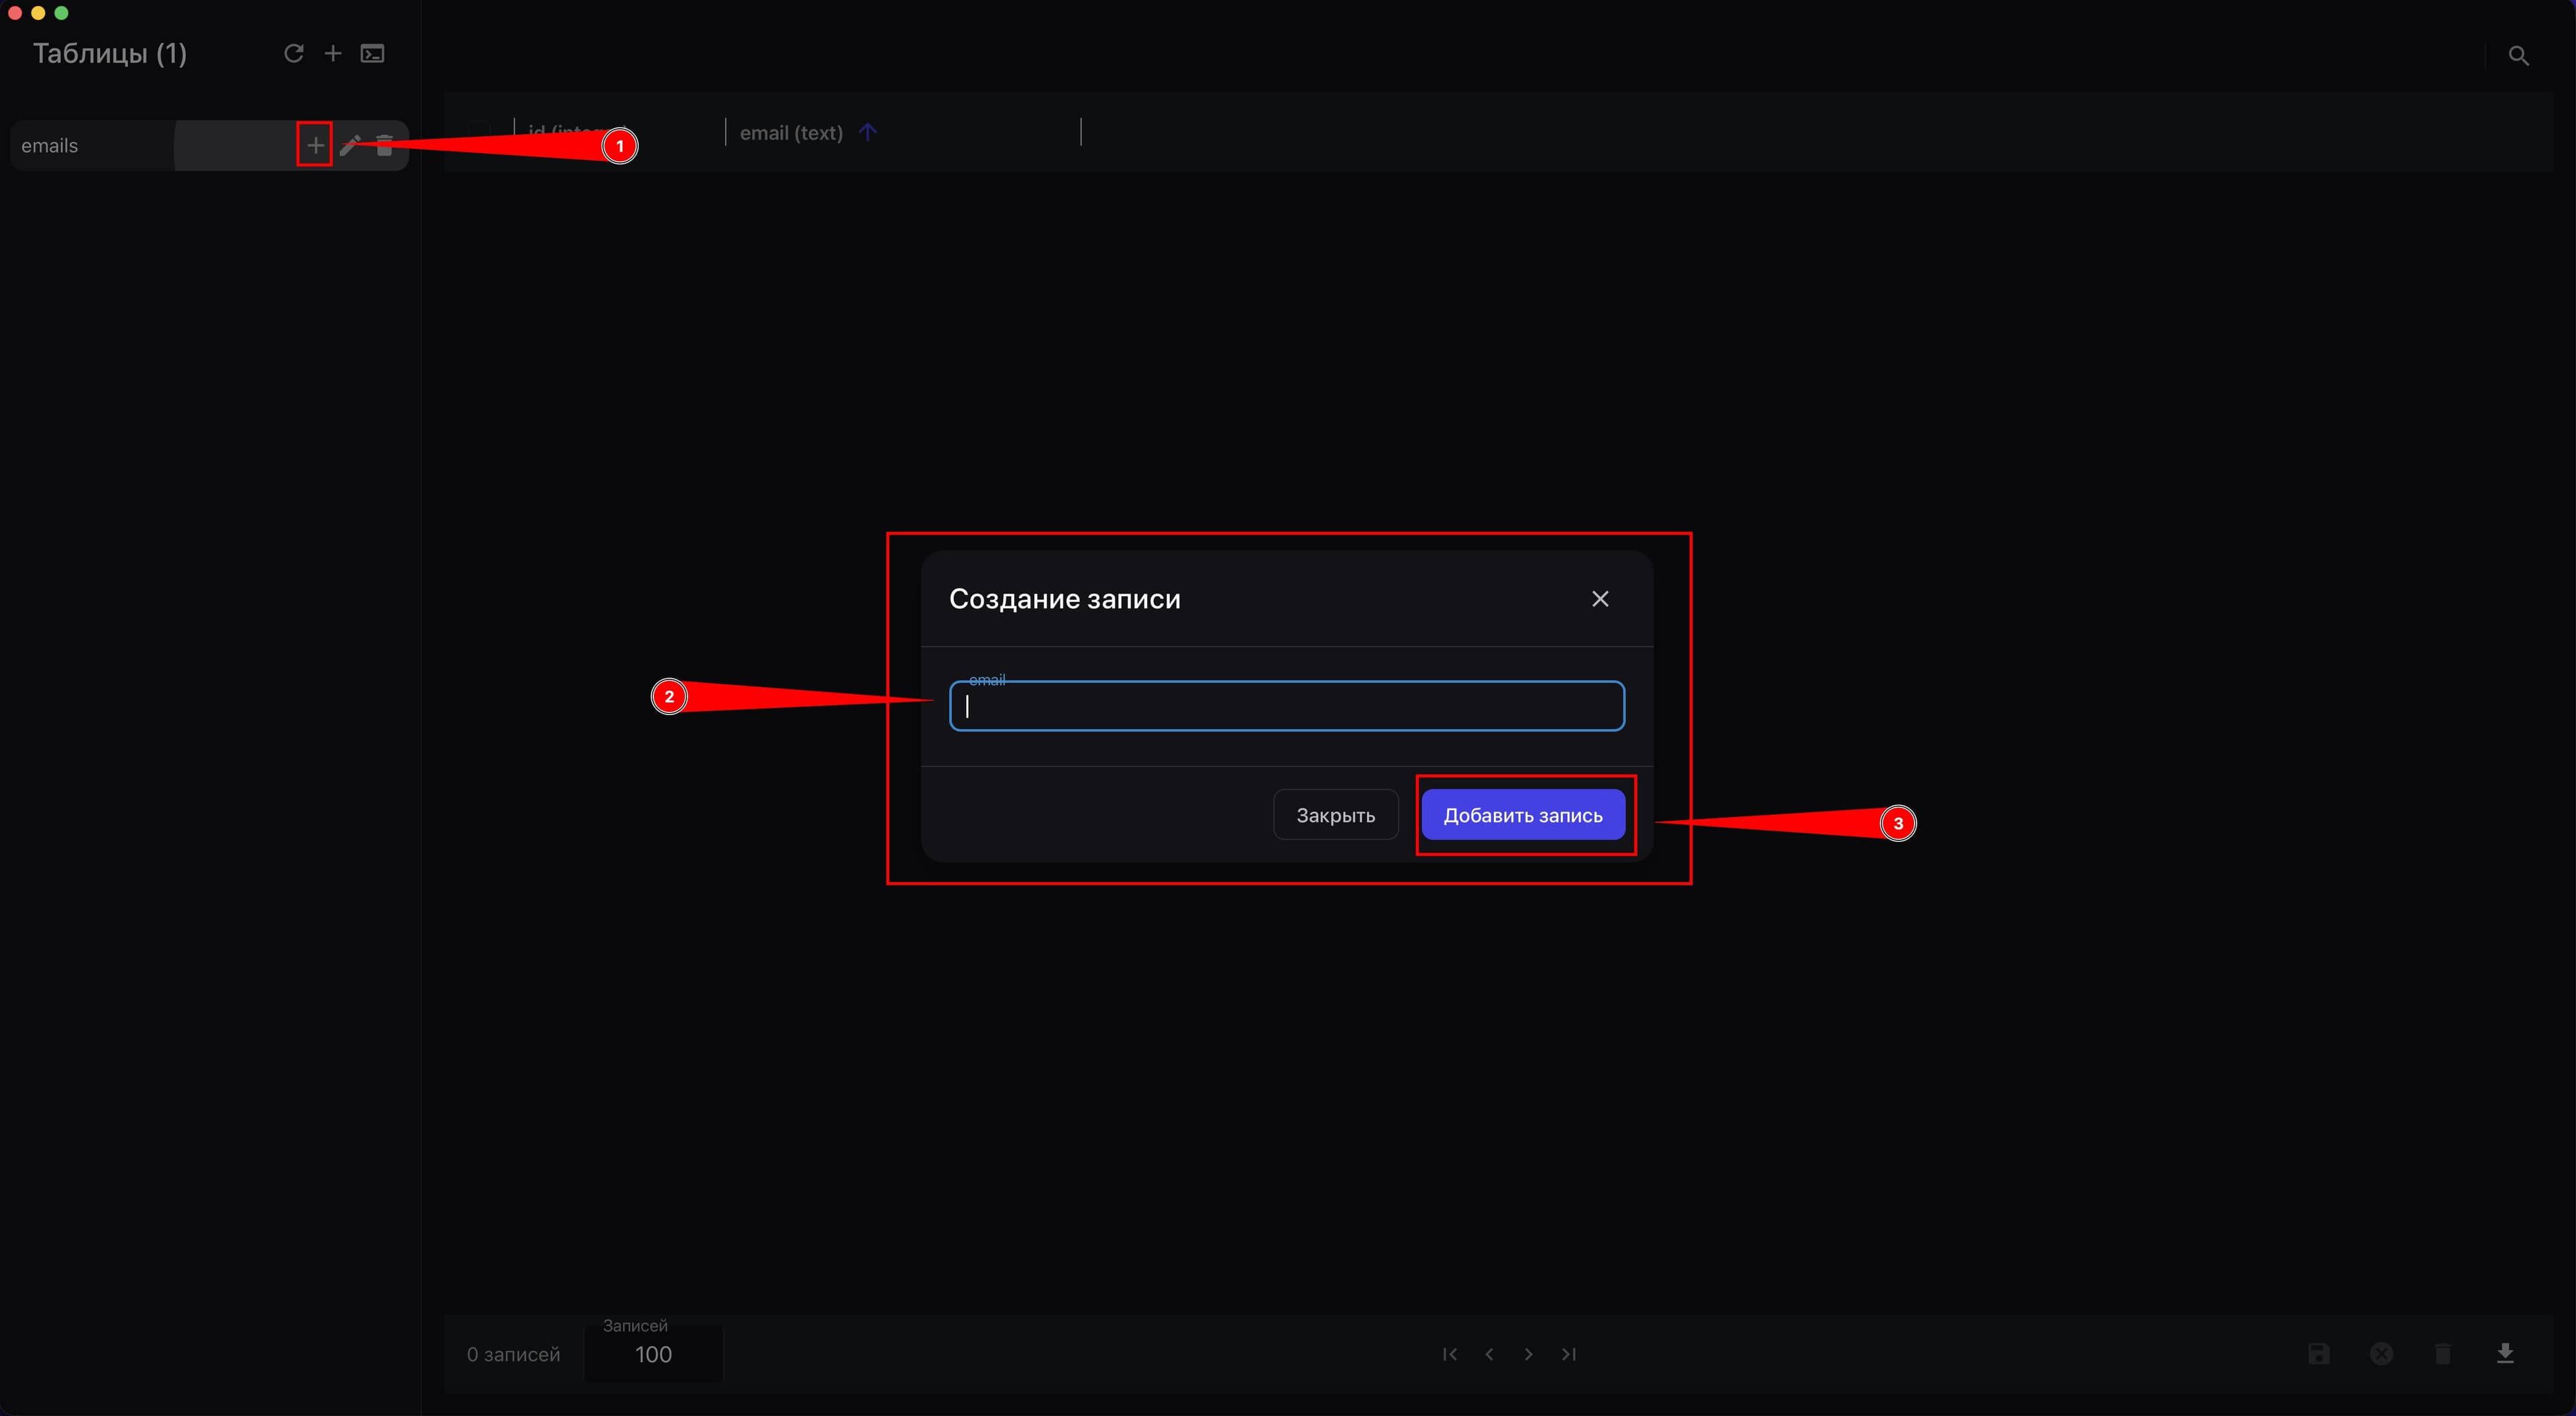Delete selected records with footer trash icon
The width and height of the screenshot is (2576, 1416).
pyautogui.click(x=2443, y=1354)
